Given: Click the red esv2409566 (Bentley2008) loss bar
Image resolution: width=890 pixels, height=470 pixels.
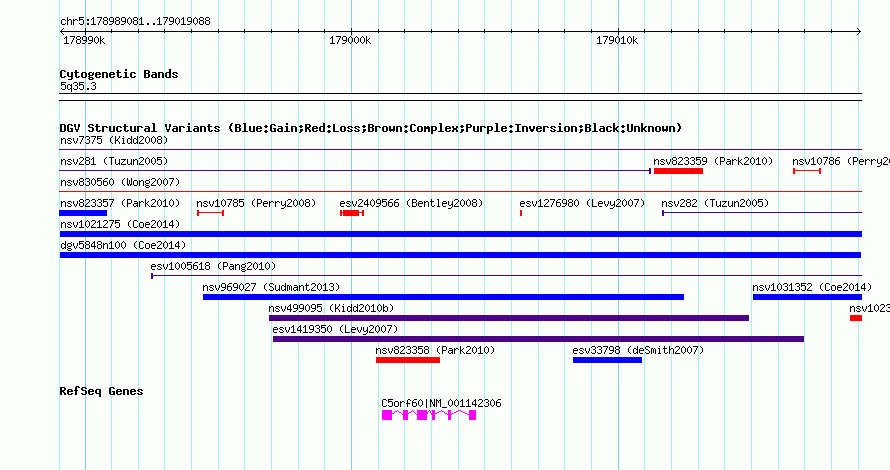Looking at the screenshot, I should (x=352, y=213).
